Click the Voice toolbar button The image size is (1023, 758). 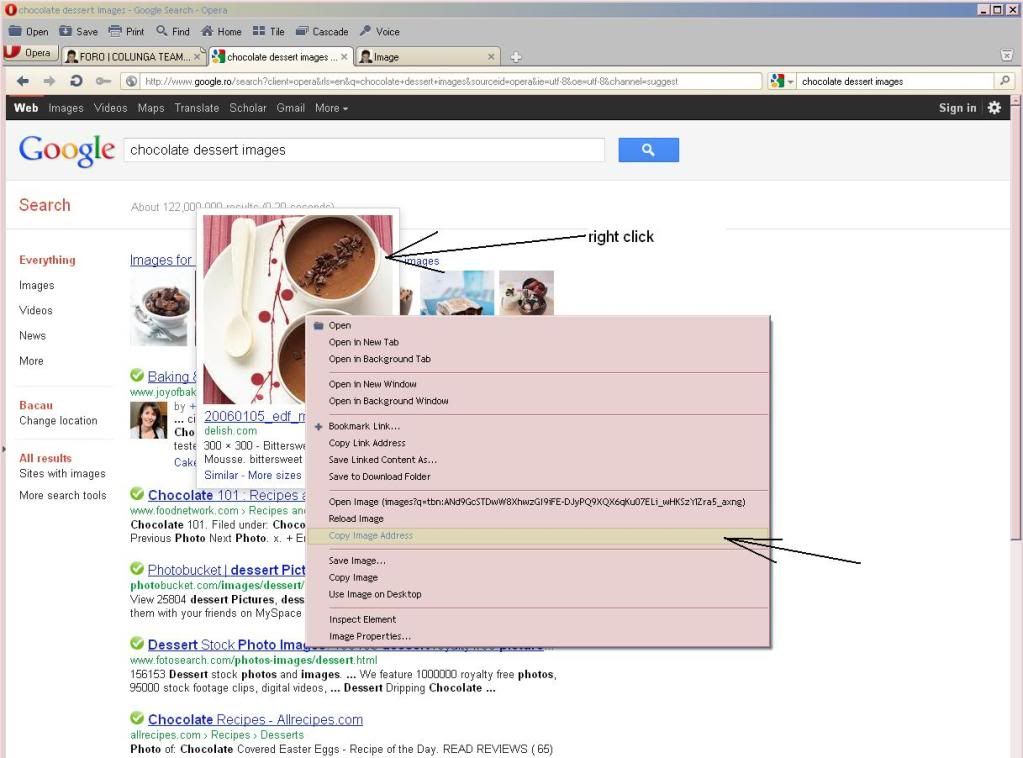[379, 31]
